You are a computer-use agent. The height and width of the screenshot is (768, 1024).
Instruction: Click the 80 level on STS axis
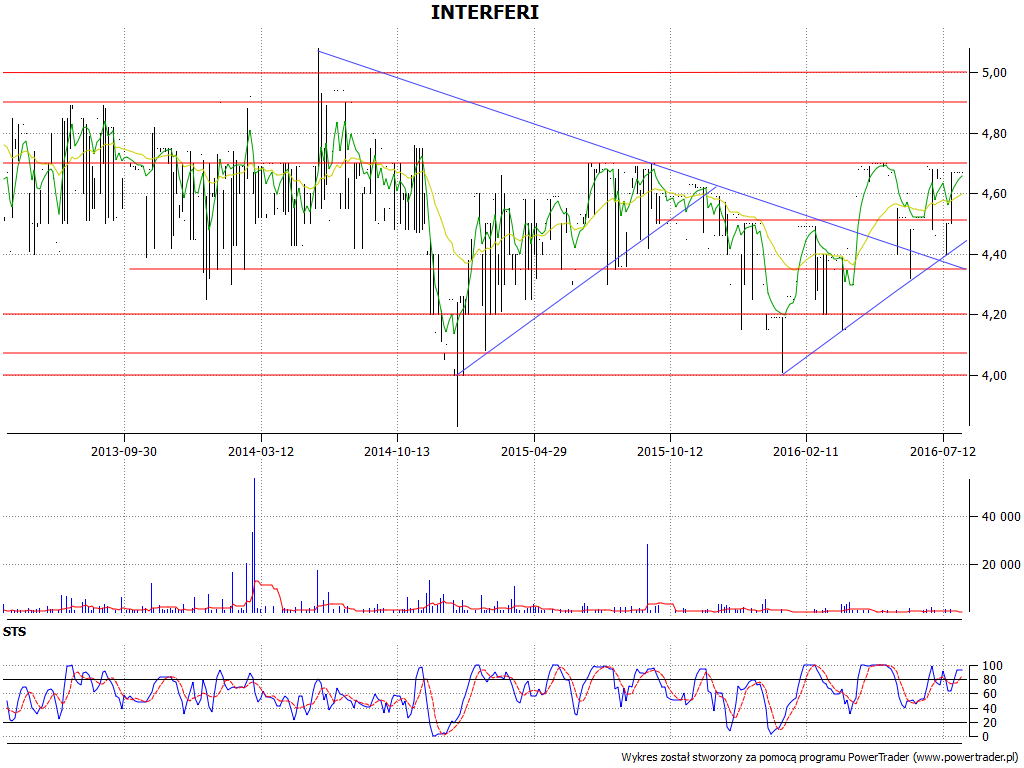pos(989,680)
